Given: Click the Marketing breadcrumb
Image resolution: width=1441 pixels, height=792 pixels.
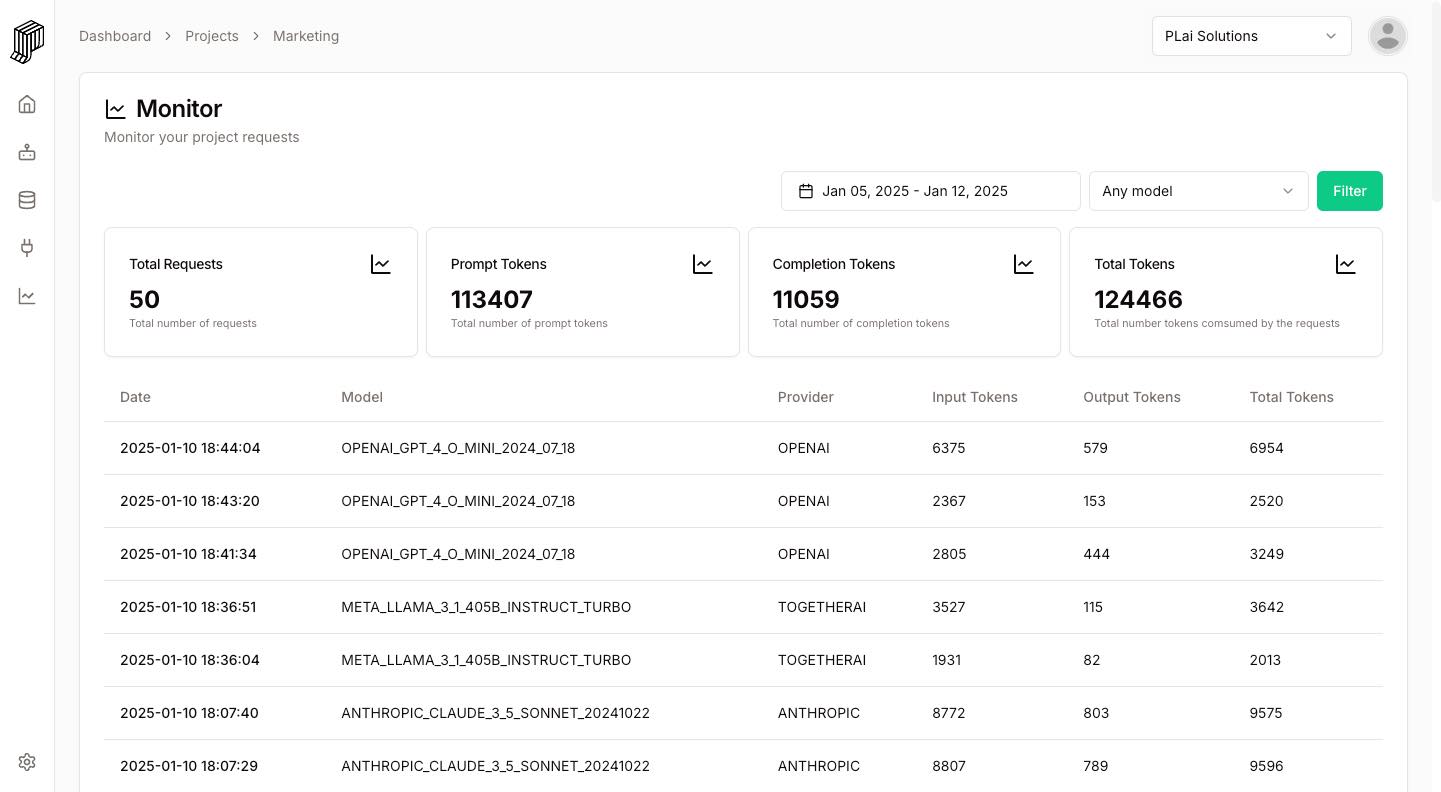Looking at the screenshot, I should click(x=306, y=36).
